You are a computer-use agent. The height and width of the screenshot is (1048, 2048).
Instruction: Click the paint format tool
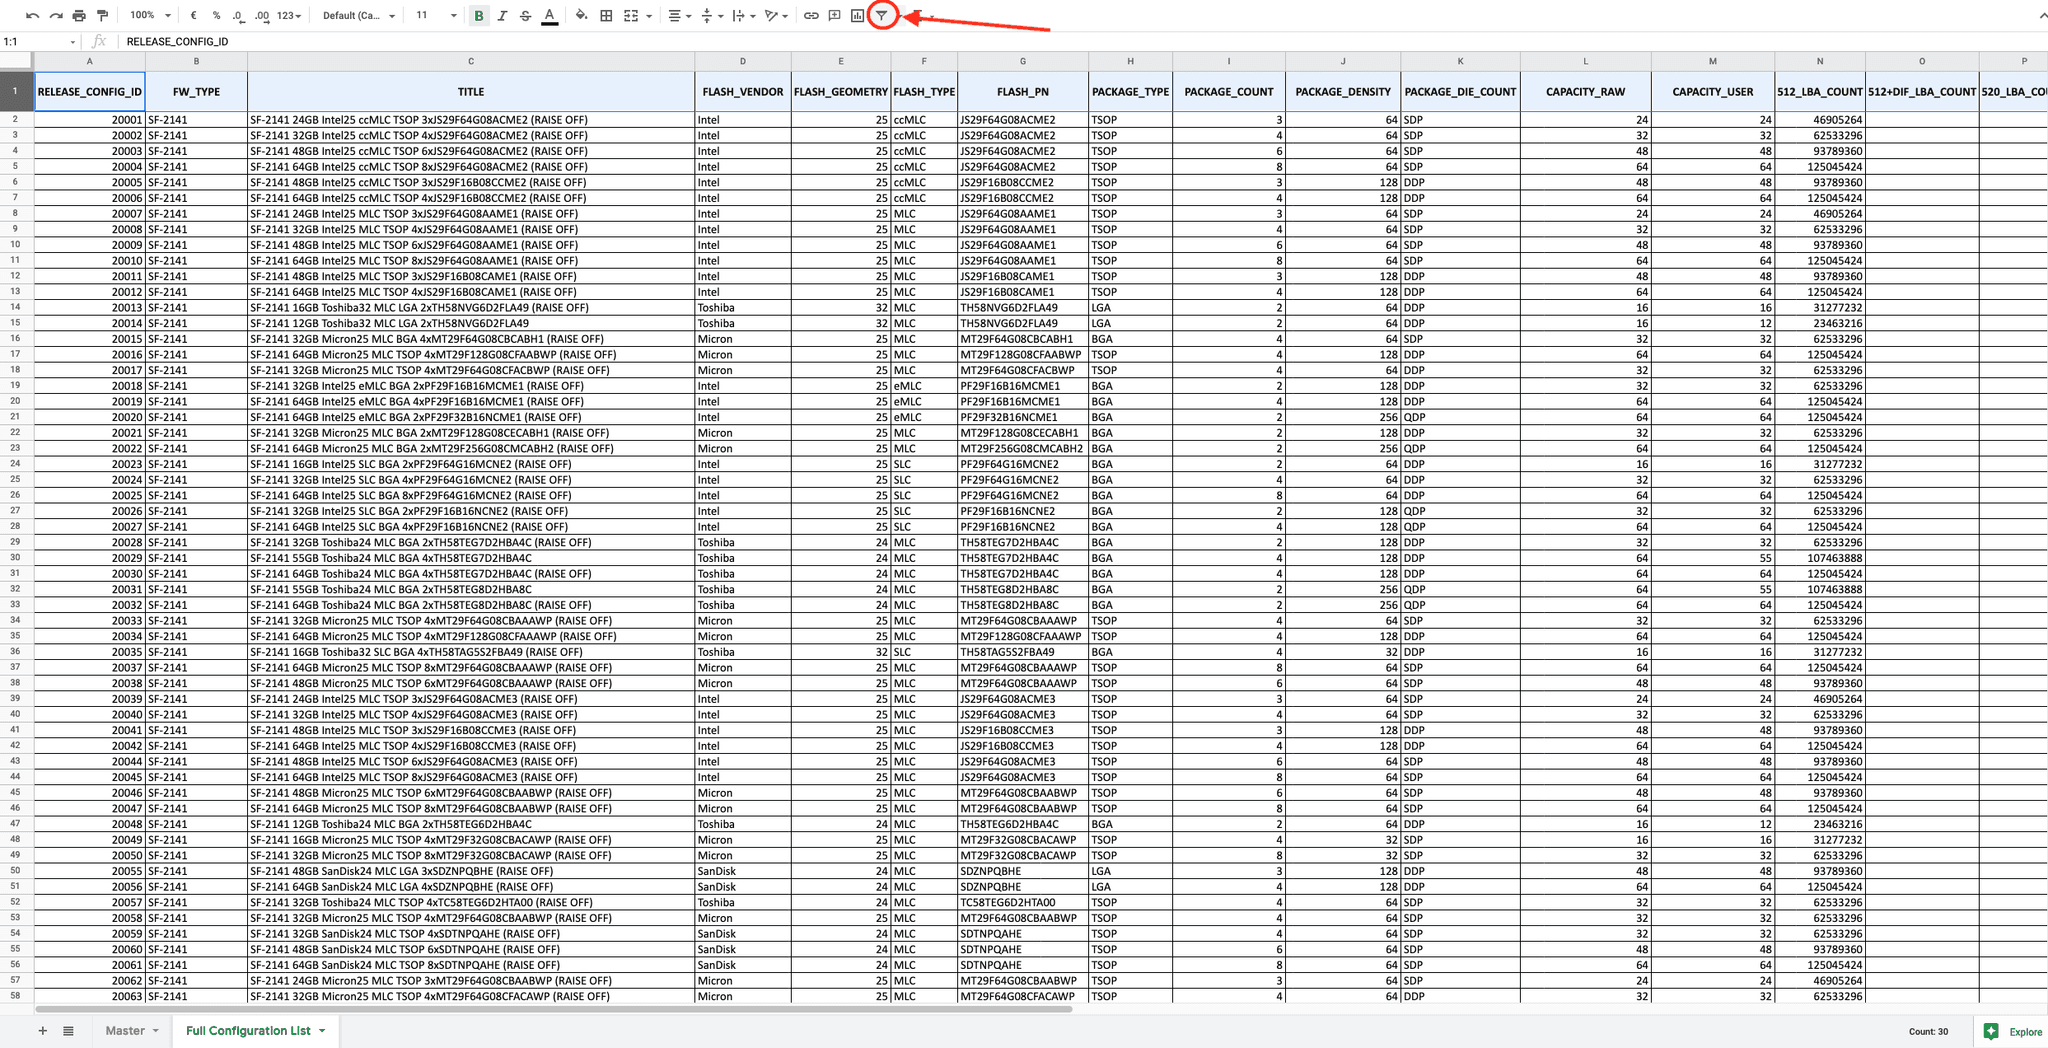(x=101, y=15)
